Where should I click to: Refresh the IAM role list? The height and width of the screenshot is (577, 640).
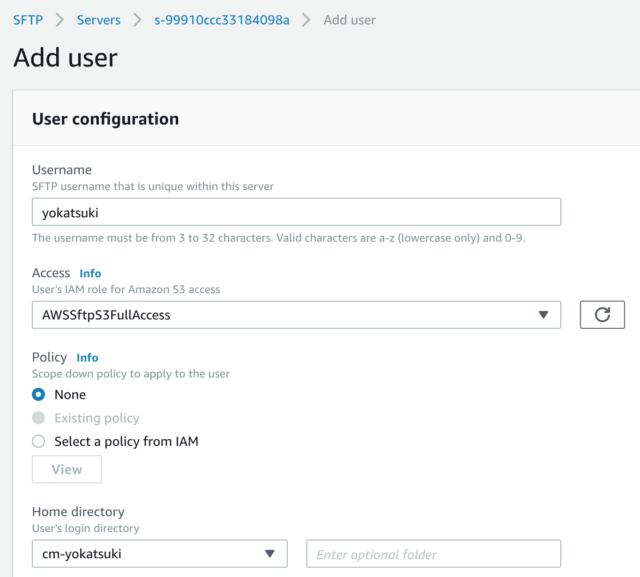(x=602, y=315)
